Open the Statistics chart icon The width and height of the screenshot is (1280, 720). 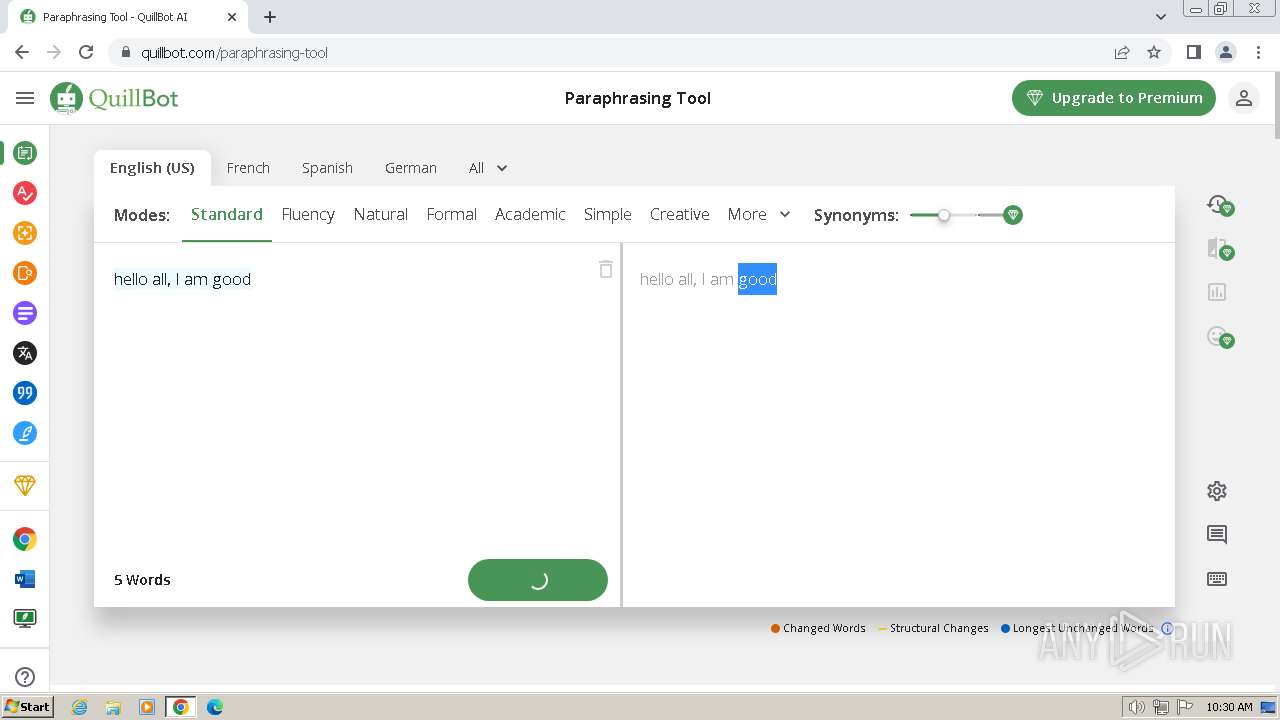point(1217,292)
